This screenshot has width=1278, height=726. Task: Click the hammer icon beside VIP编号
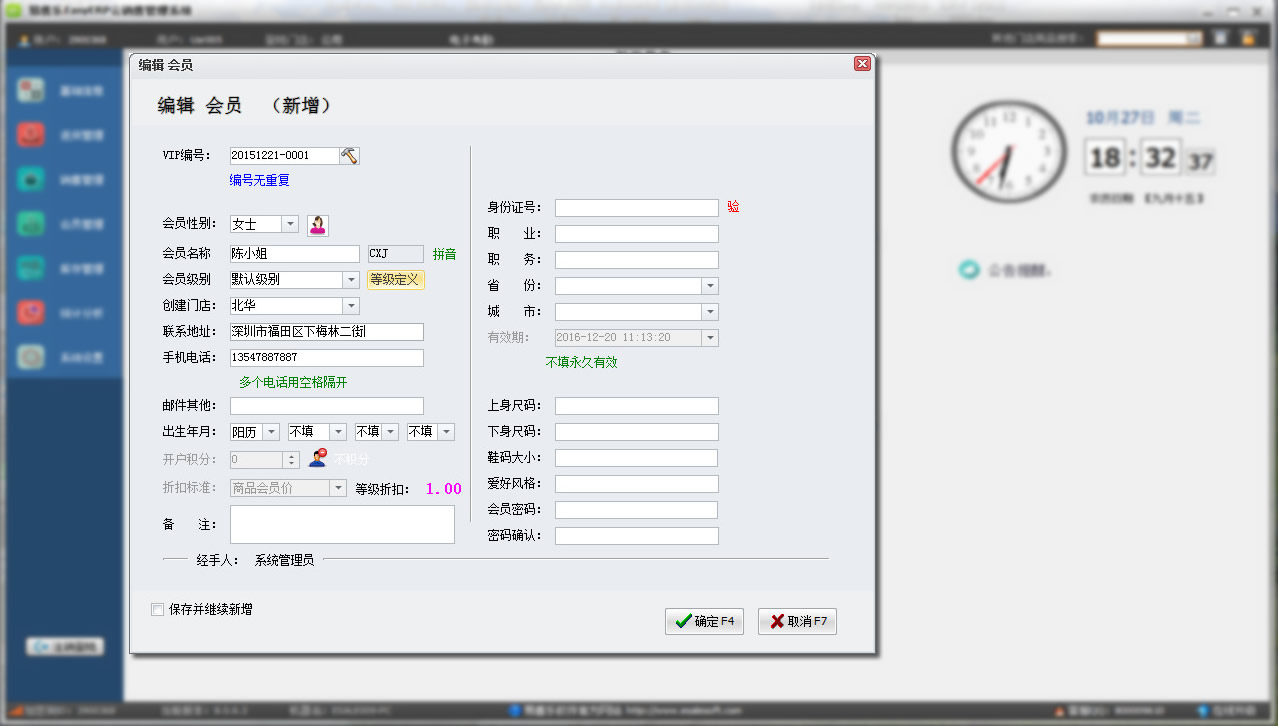pyautogui.click(x=349, y=156)
